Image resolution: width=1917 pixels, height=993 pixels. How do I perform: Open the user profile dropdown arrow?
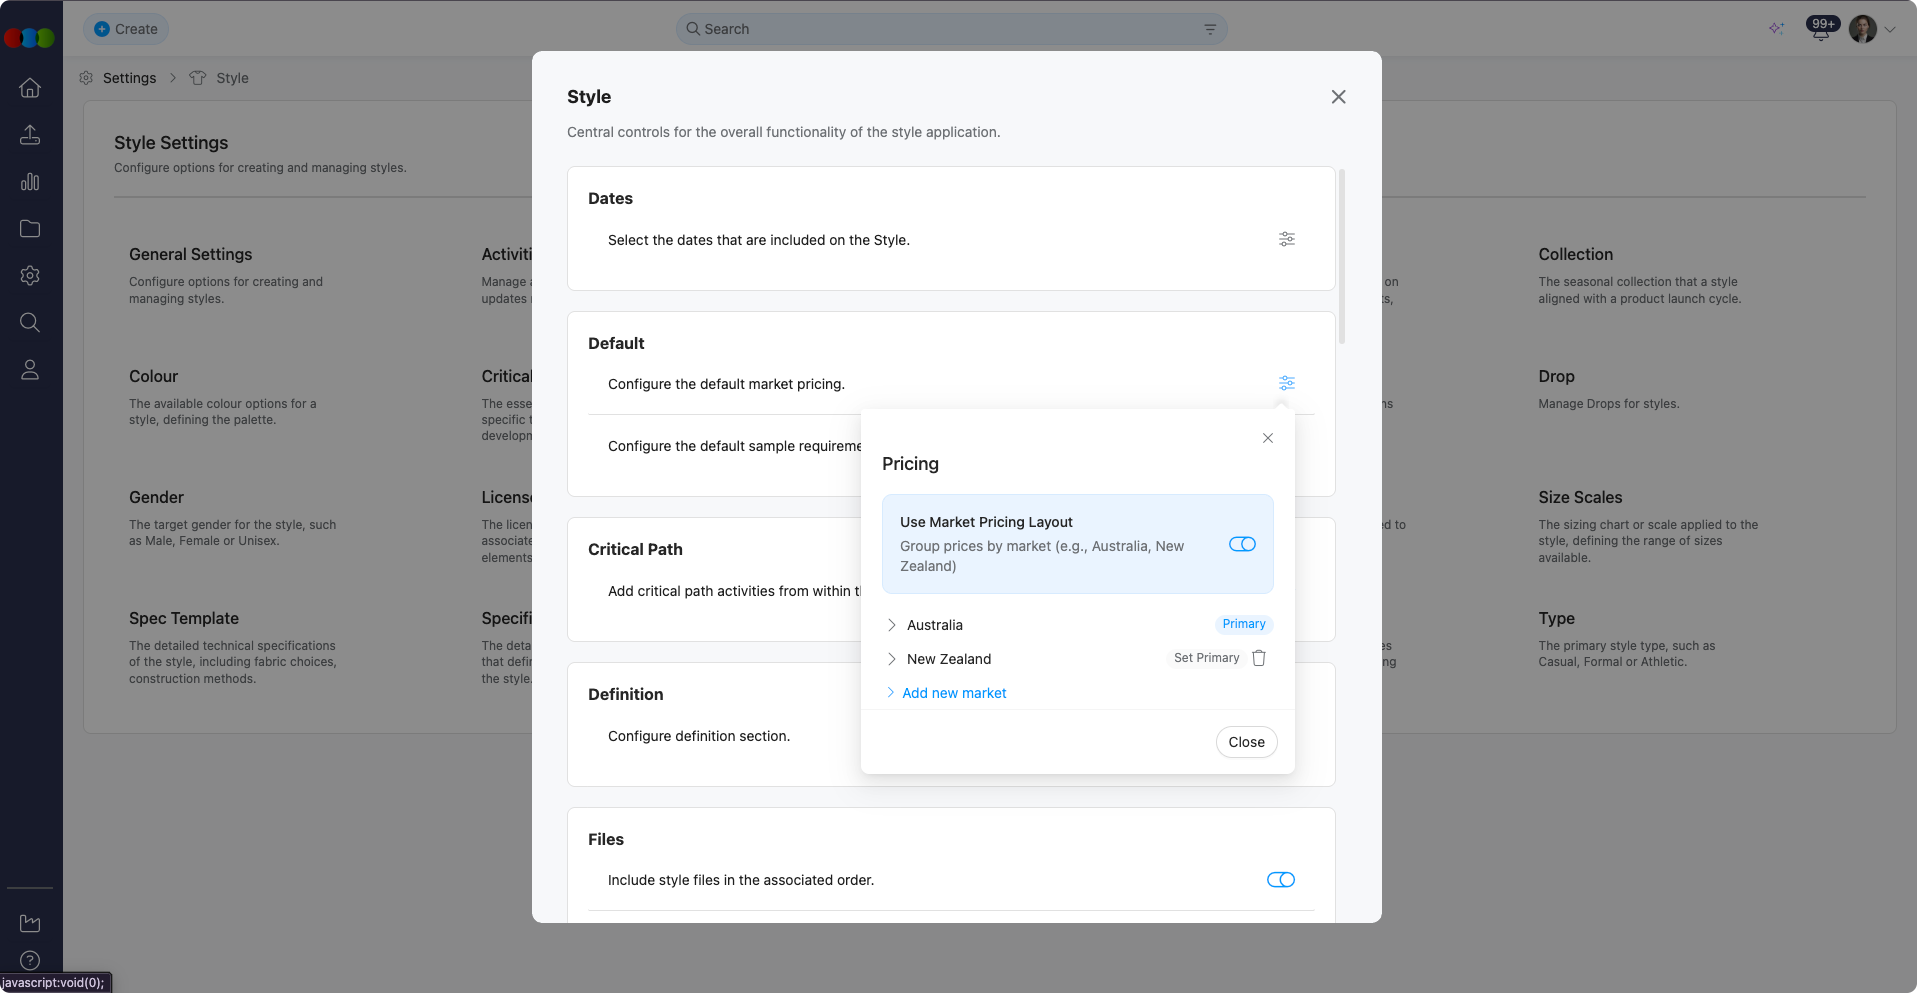(1890, 30)
